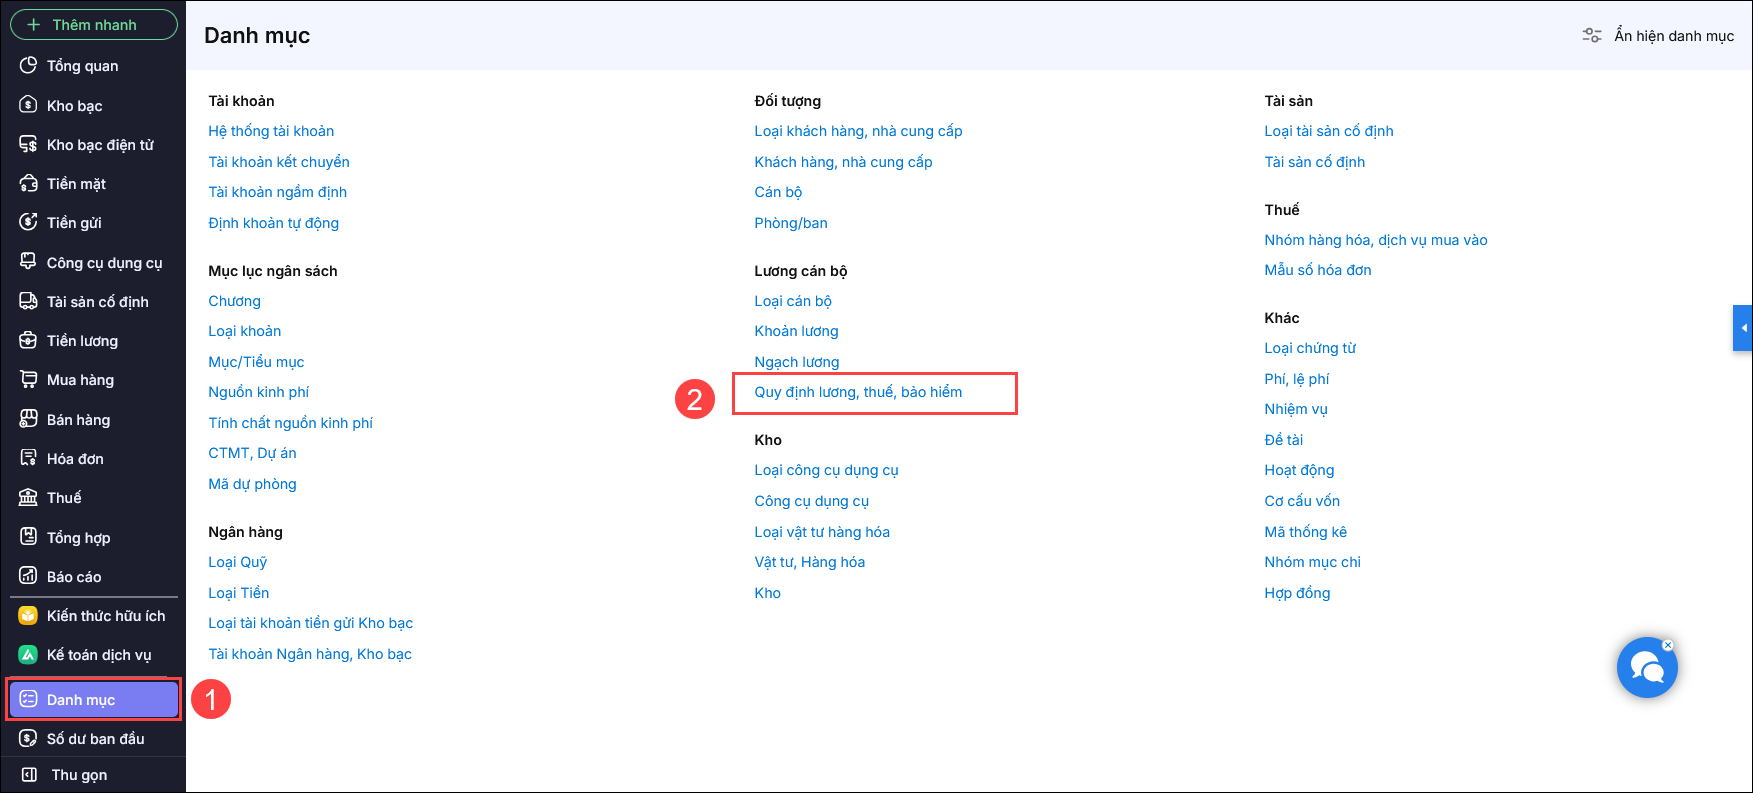Click the Hóa đơn invoice icon
The width and height of the screenshot is (1753, 793).
click(x=28, y=459)
